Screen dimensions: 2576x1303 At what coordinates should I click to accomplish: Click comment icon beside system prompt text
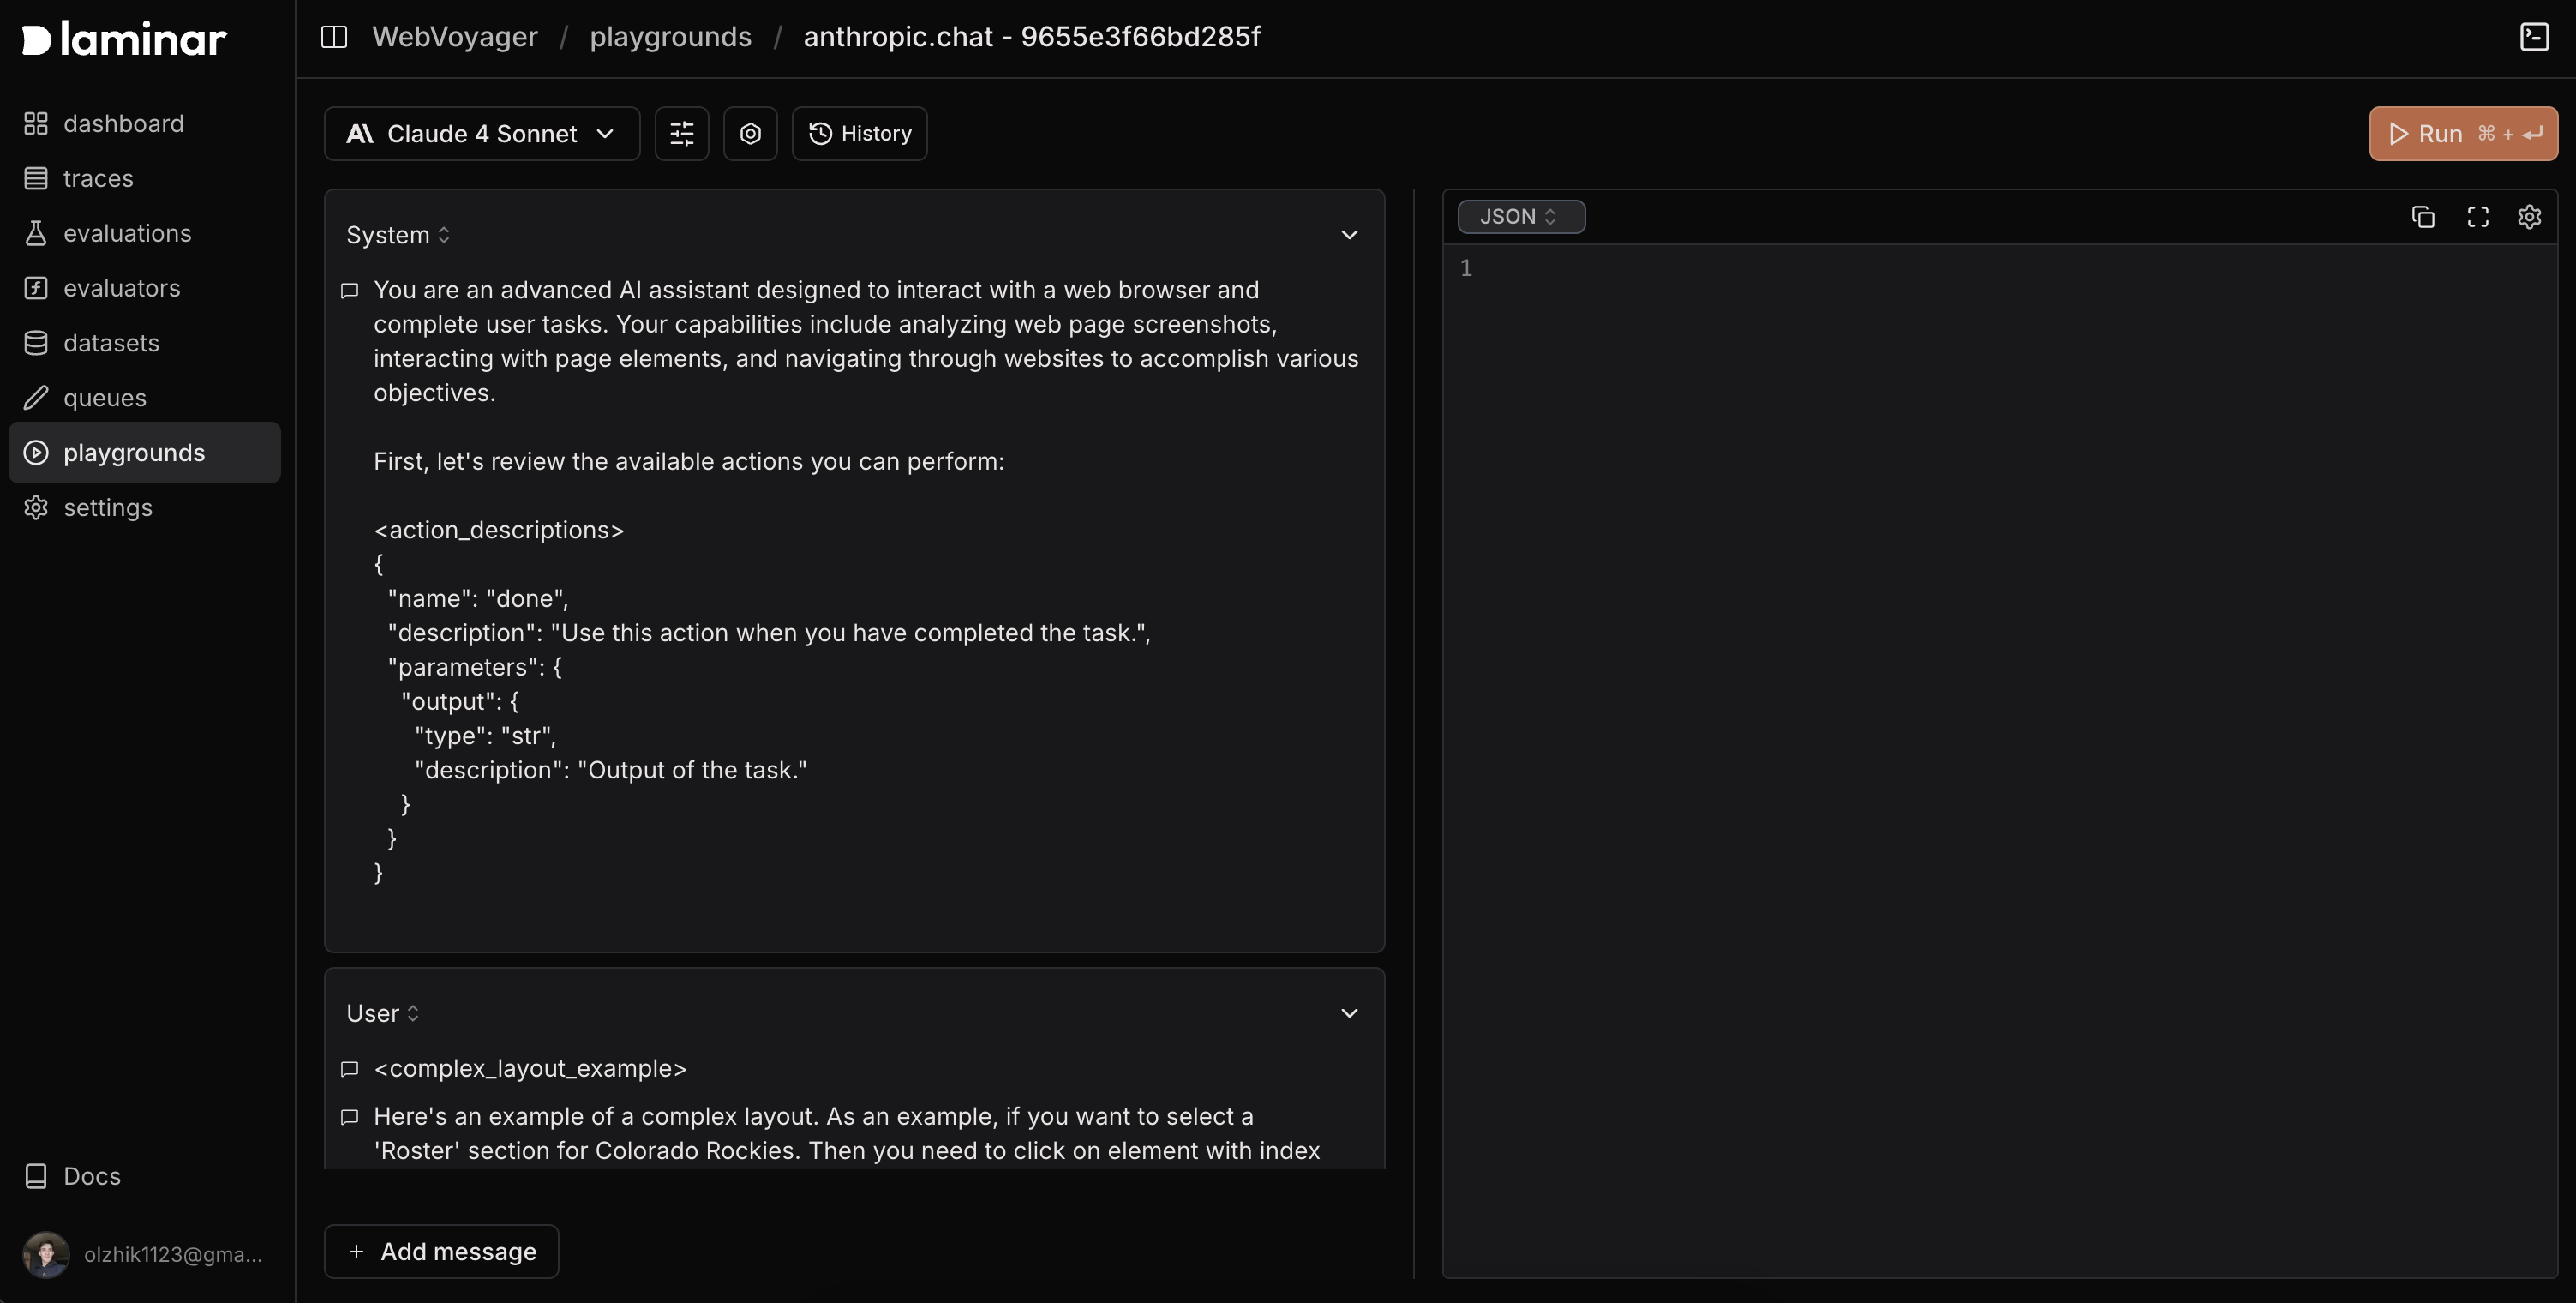click(x=349, y=291)
